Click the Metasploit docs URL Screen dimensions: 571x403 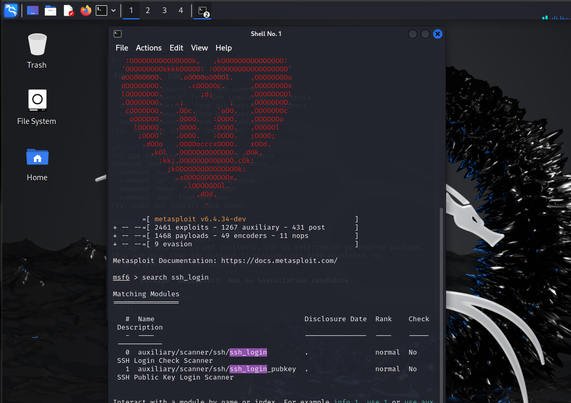pos(279,261)
